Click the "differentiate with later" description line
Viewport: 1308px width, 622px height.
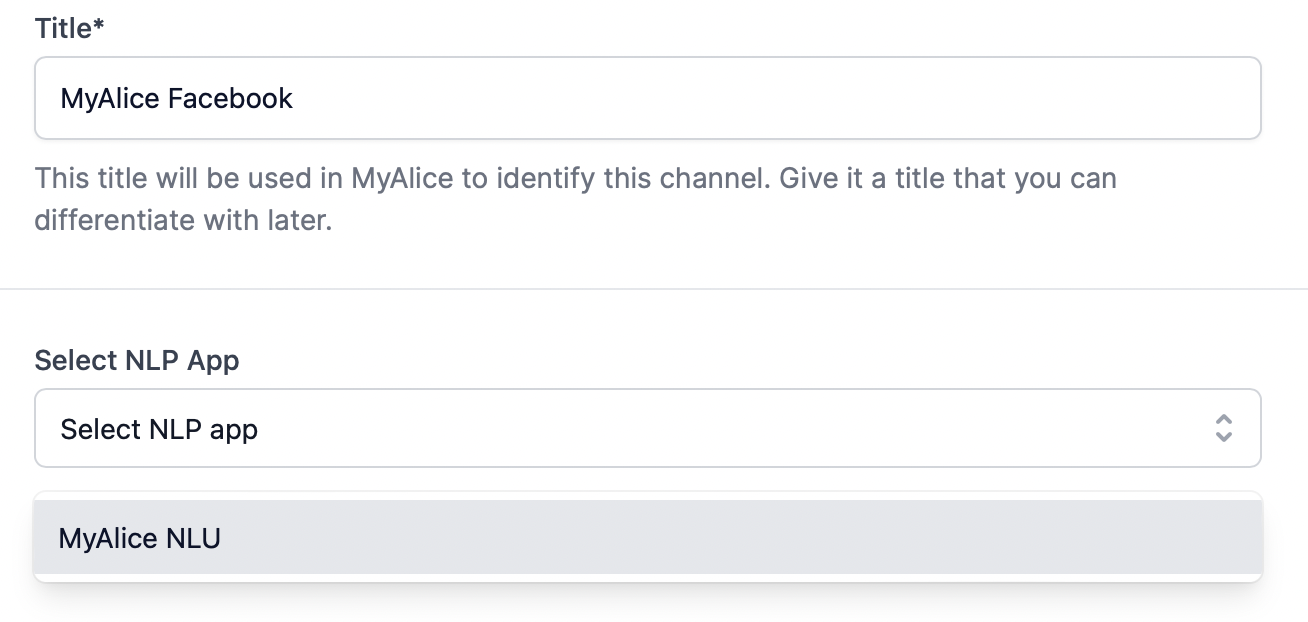point(183,220)
